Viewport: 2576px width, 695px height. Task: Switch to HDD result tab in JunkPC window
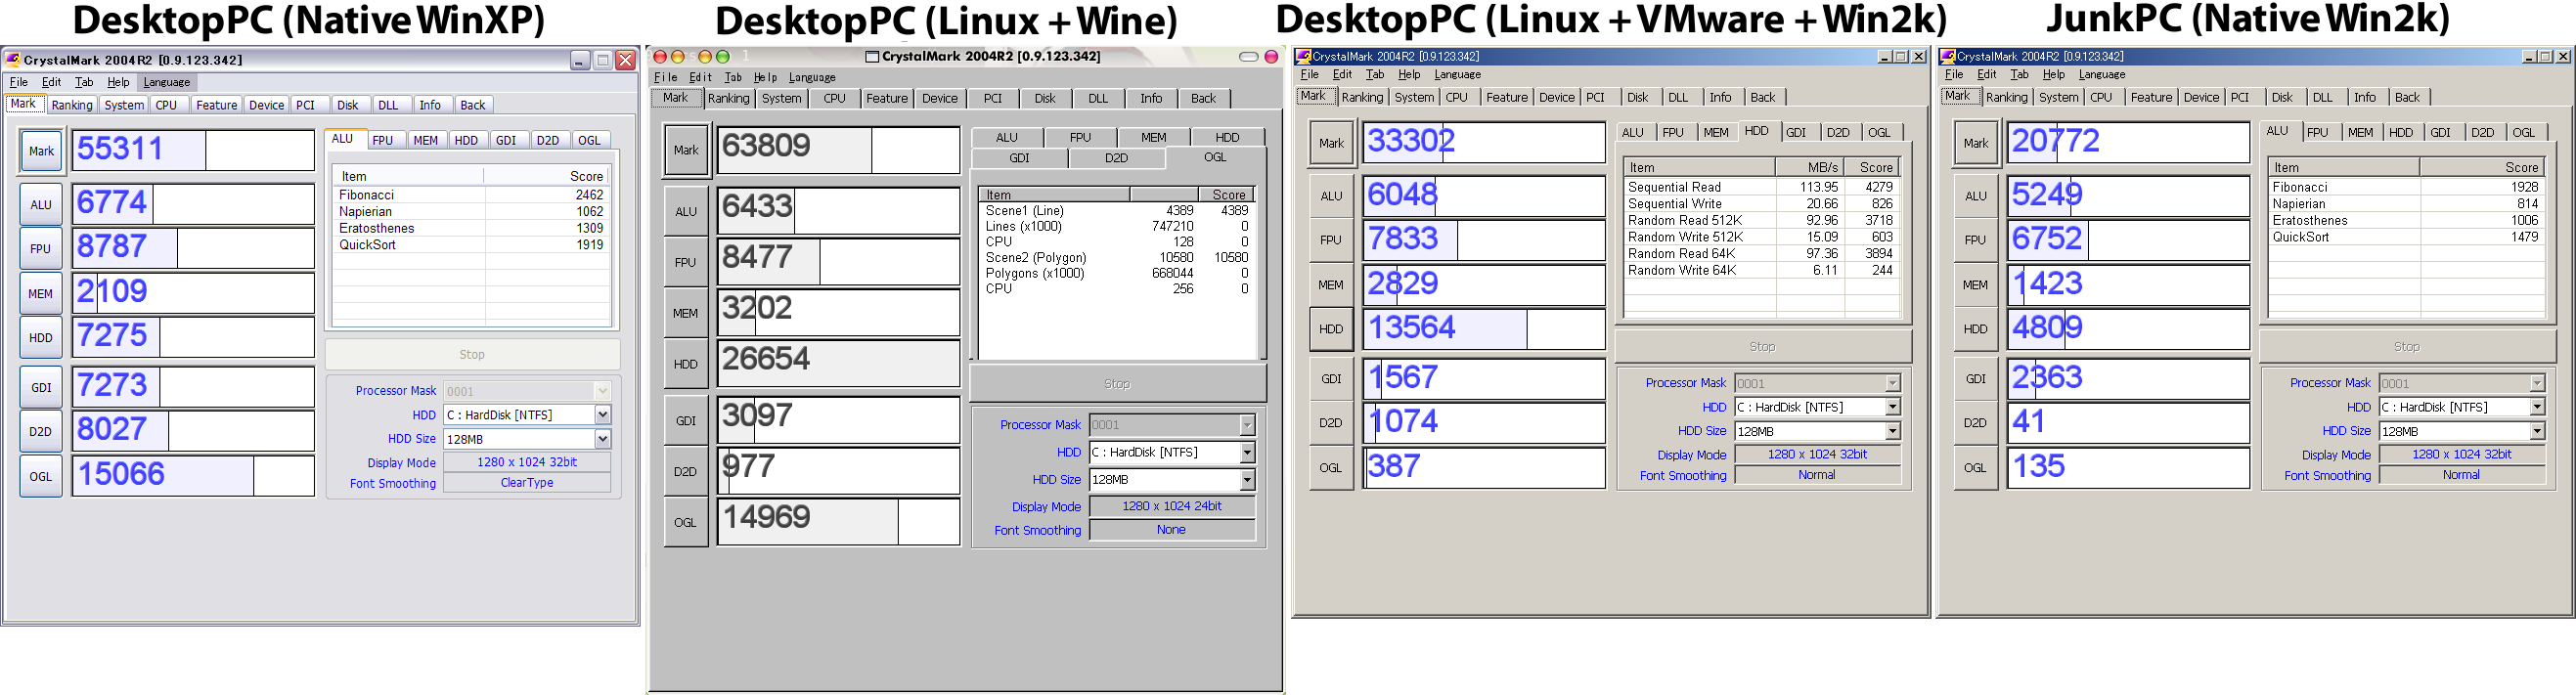click(x=2401, y=132)
